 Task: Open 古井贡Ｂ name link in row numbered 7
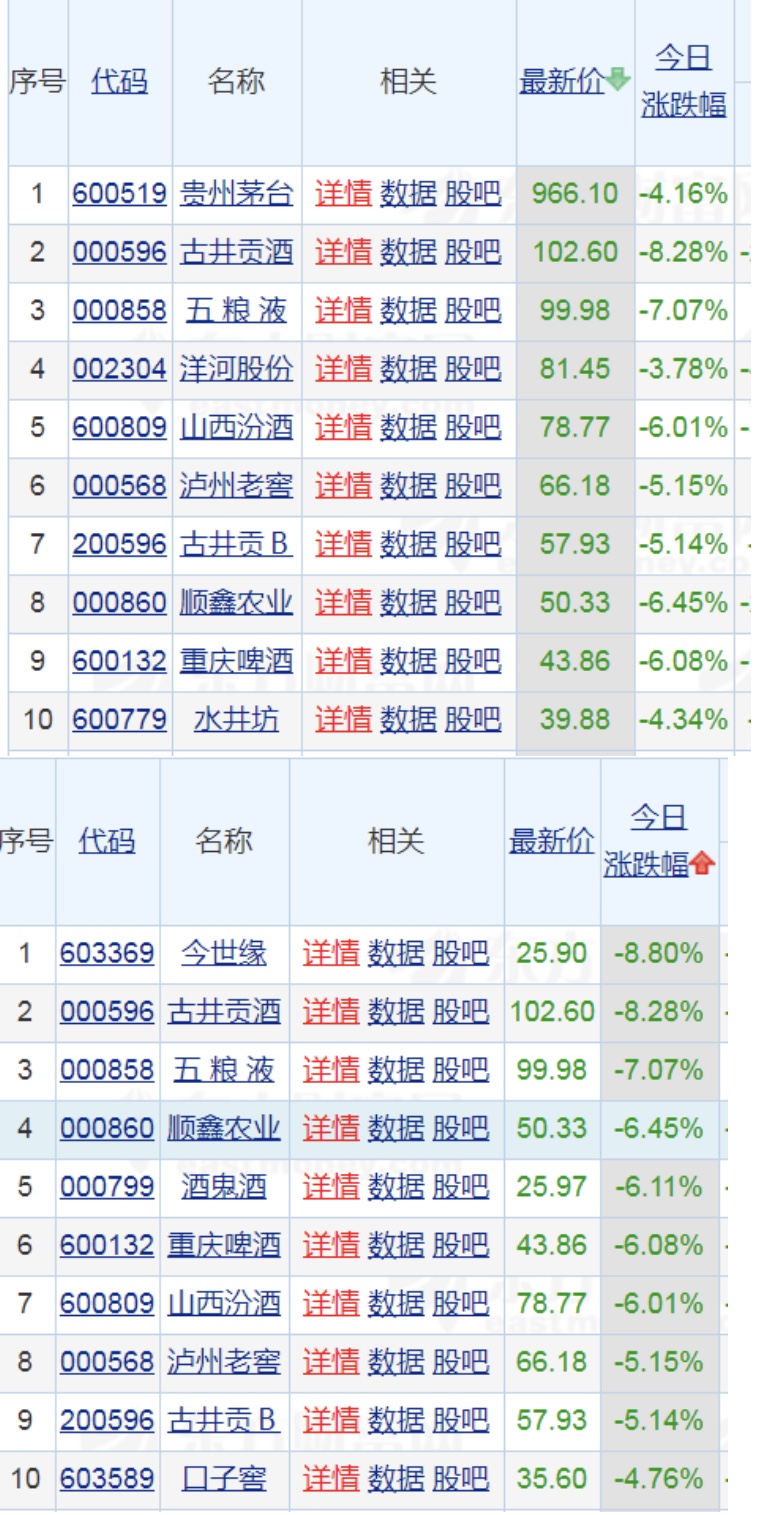(x=237, y=544)
